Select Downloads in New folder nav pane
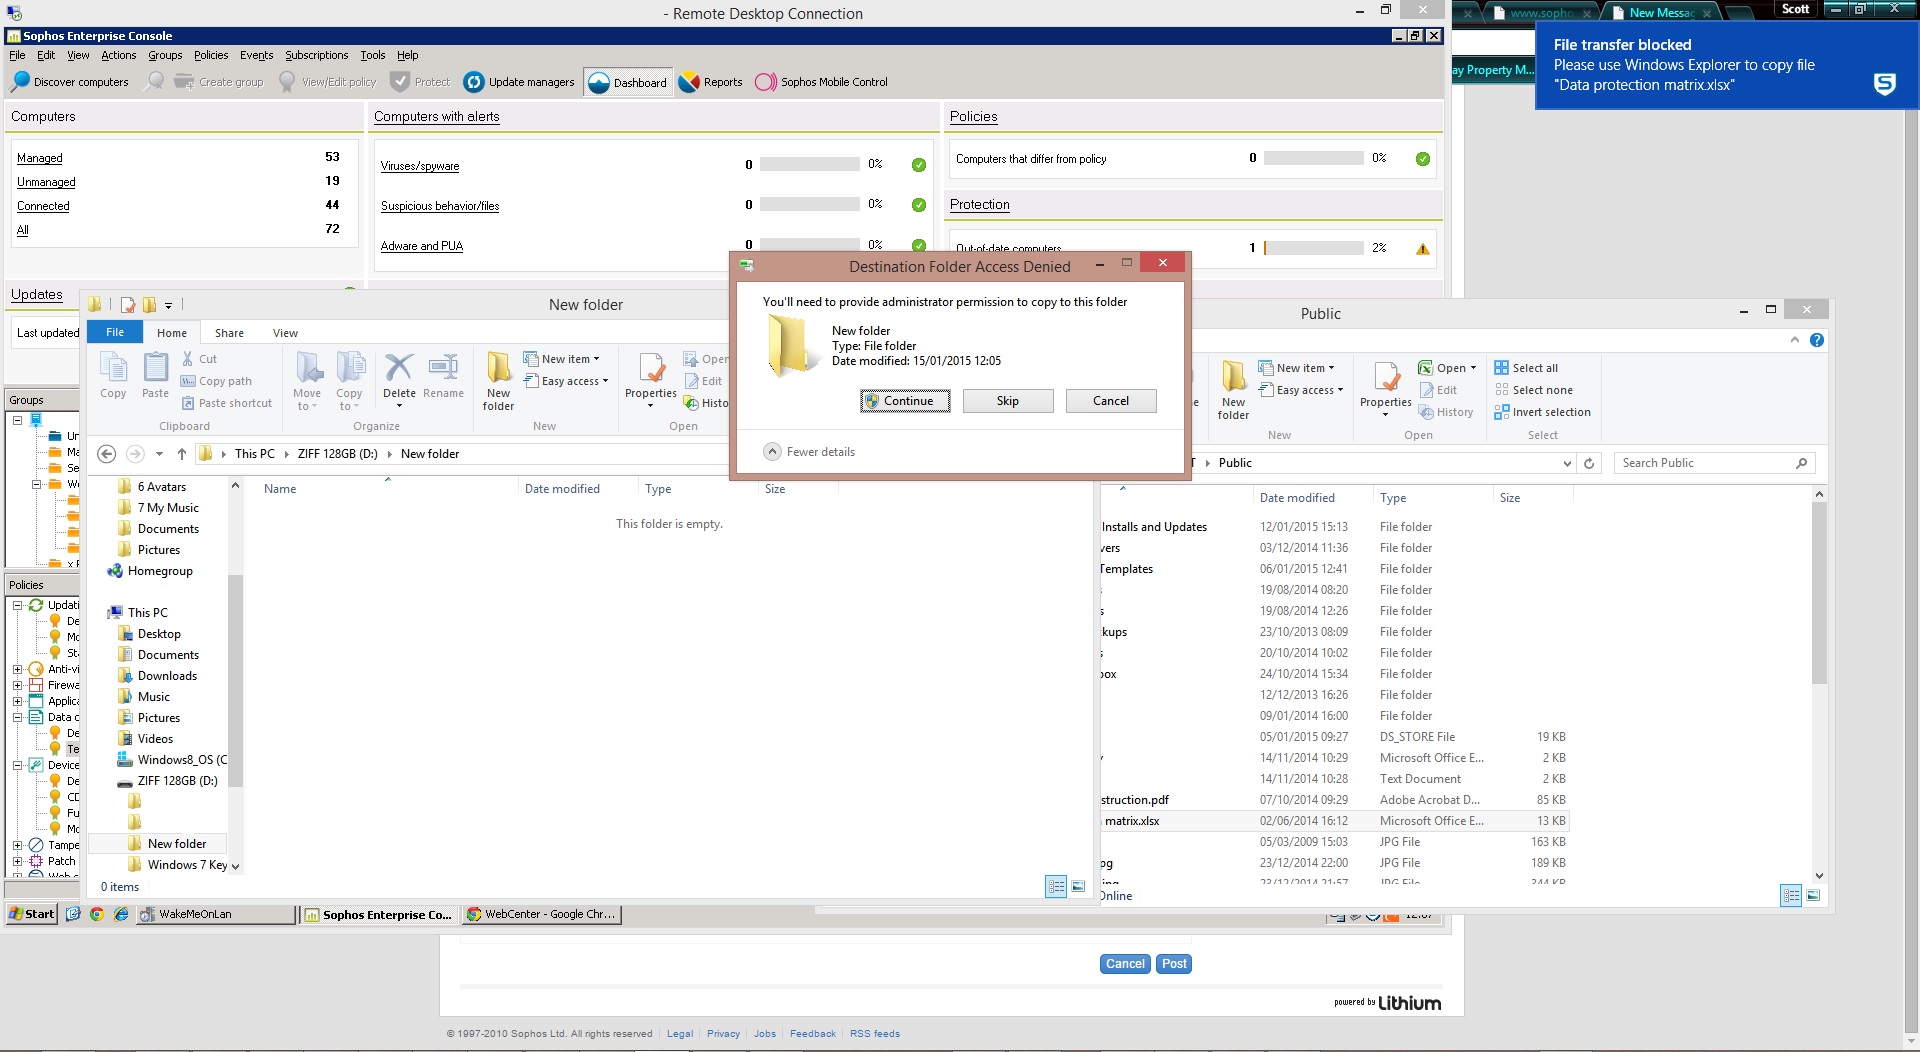The image size is (1920, 1052). [167, 676]
